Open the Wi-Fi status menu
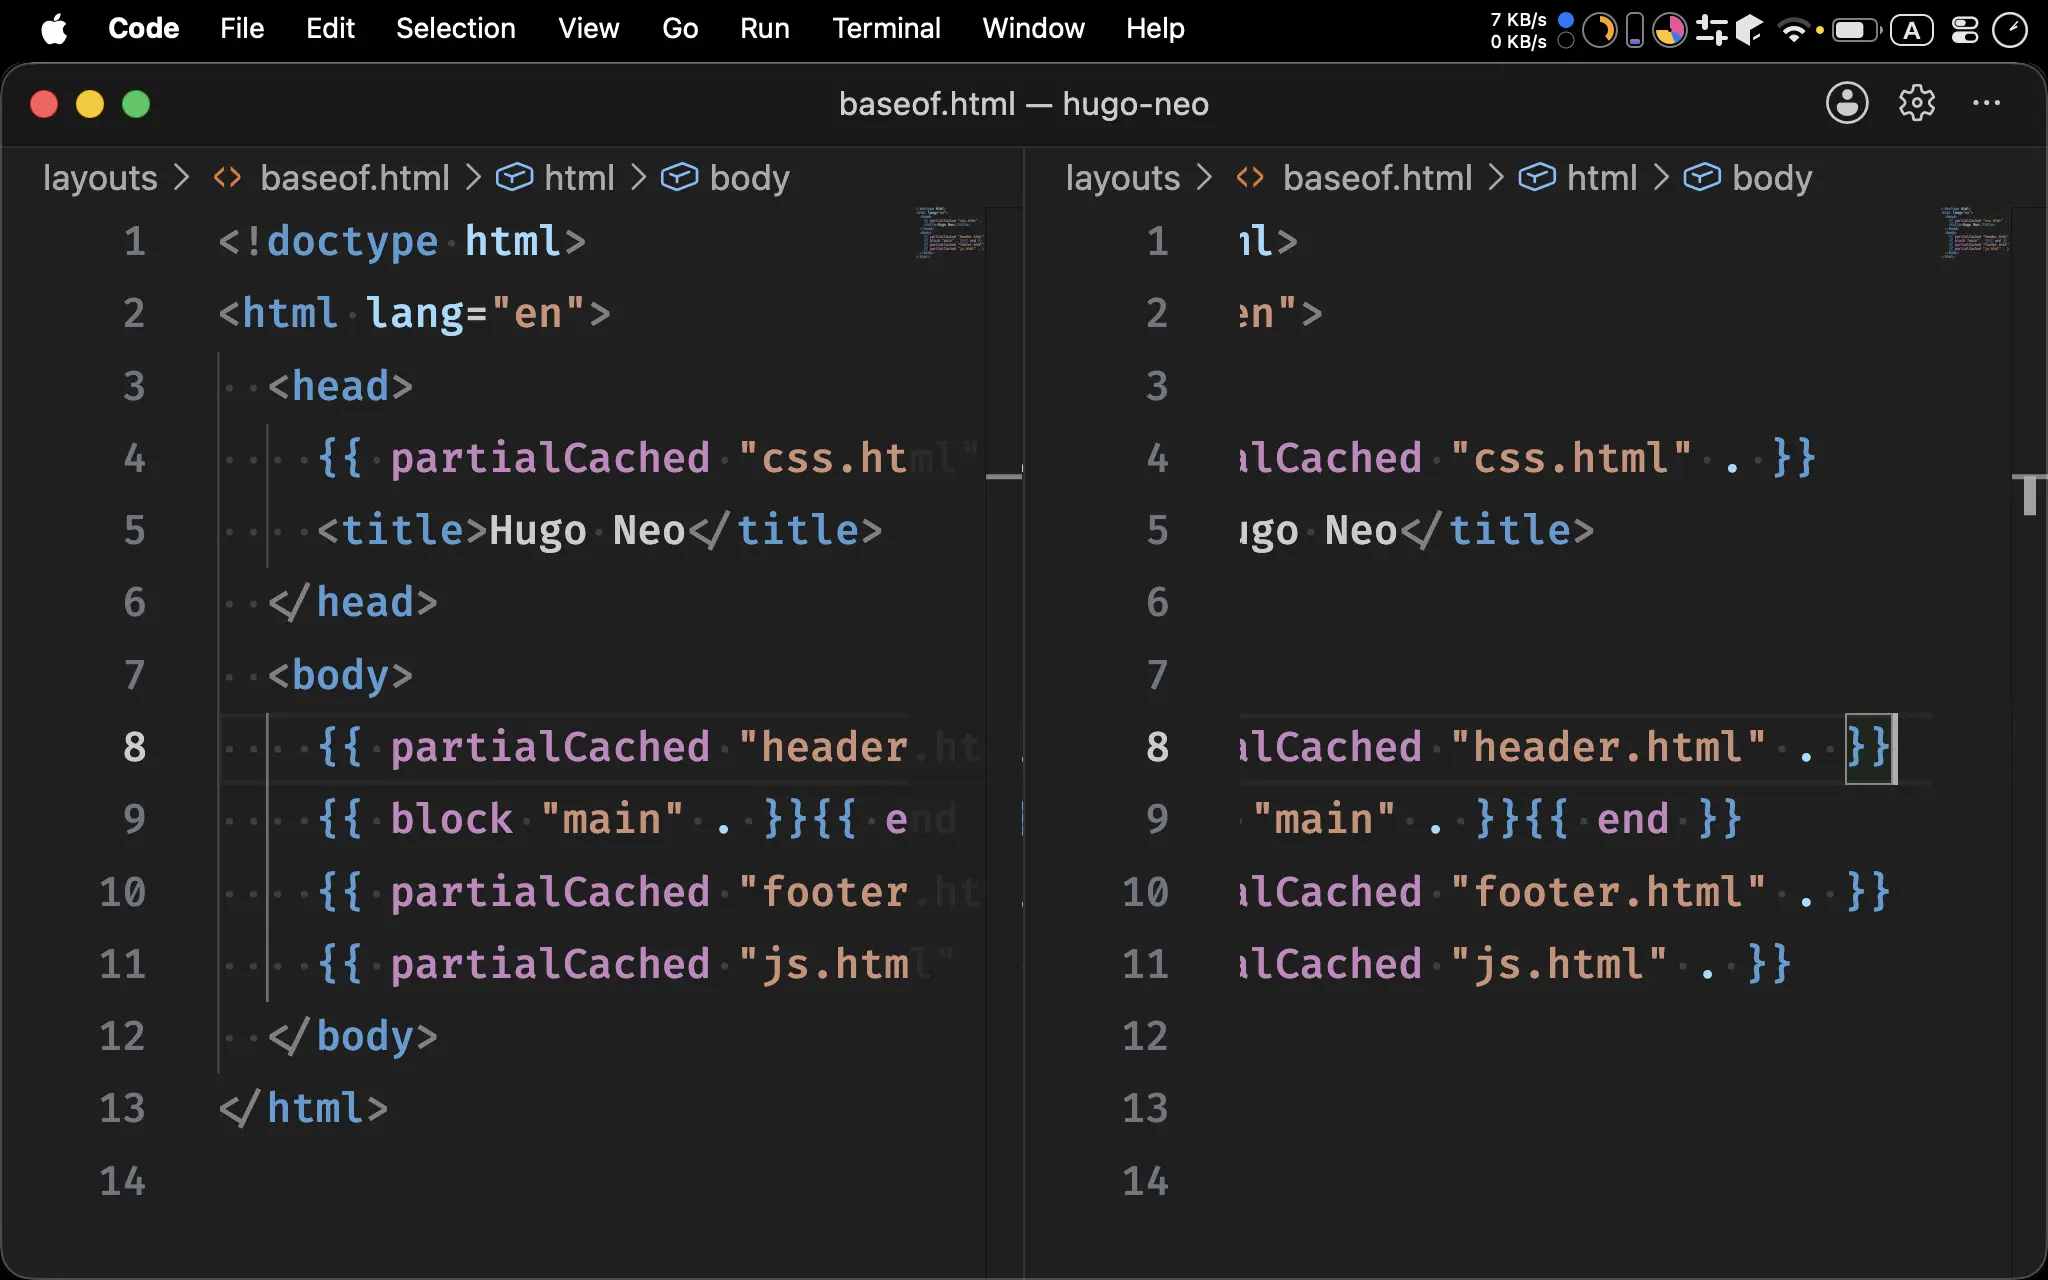This screenshot has width=2048, height=1280. [x=1793, y=30]
